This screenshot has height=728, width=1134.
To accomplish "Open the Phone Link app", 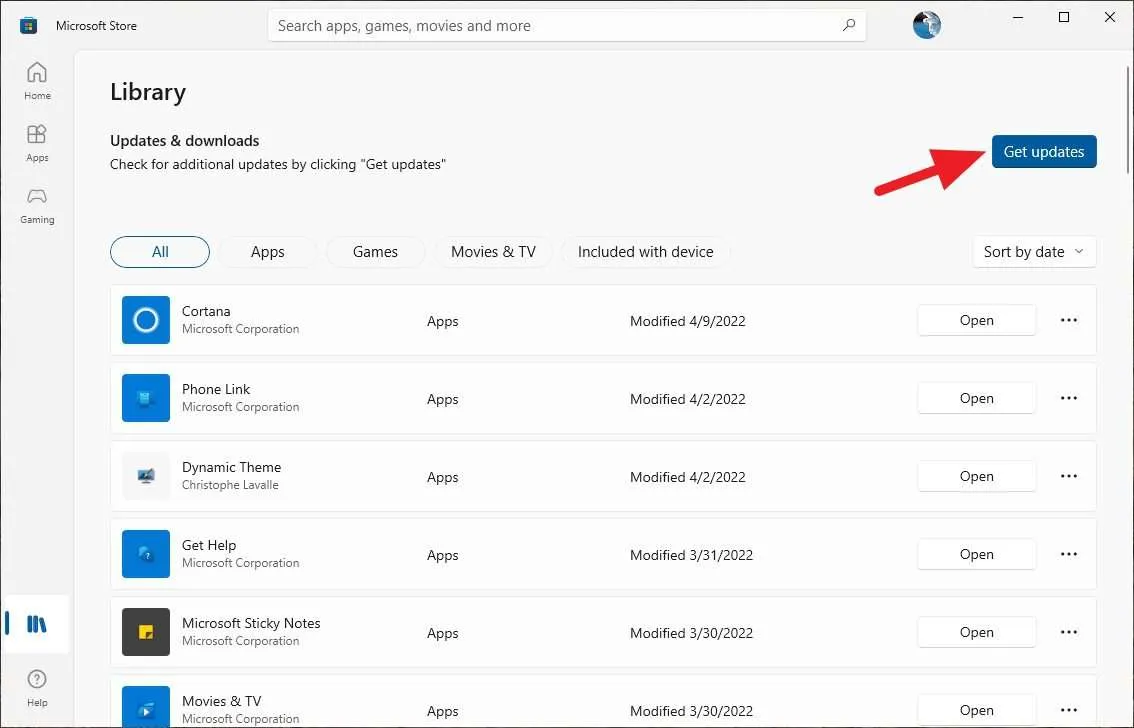I will (x=976, y=398).
